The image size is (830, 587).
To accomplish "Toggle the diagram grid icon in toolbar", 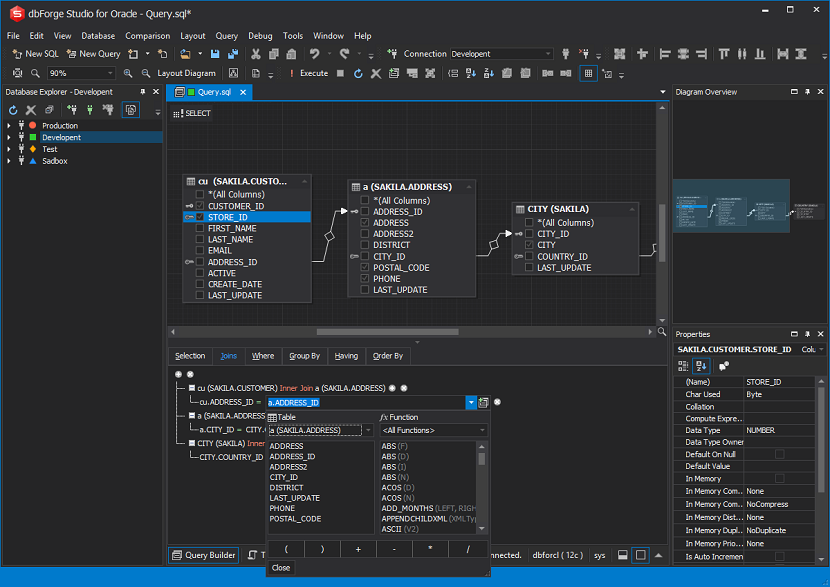I will (x=588, y=73).
